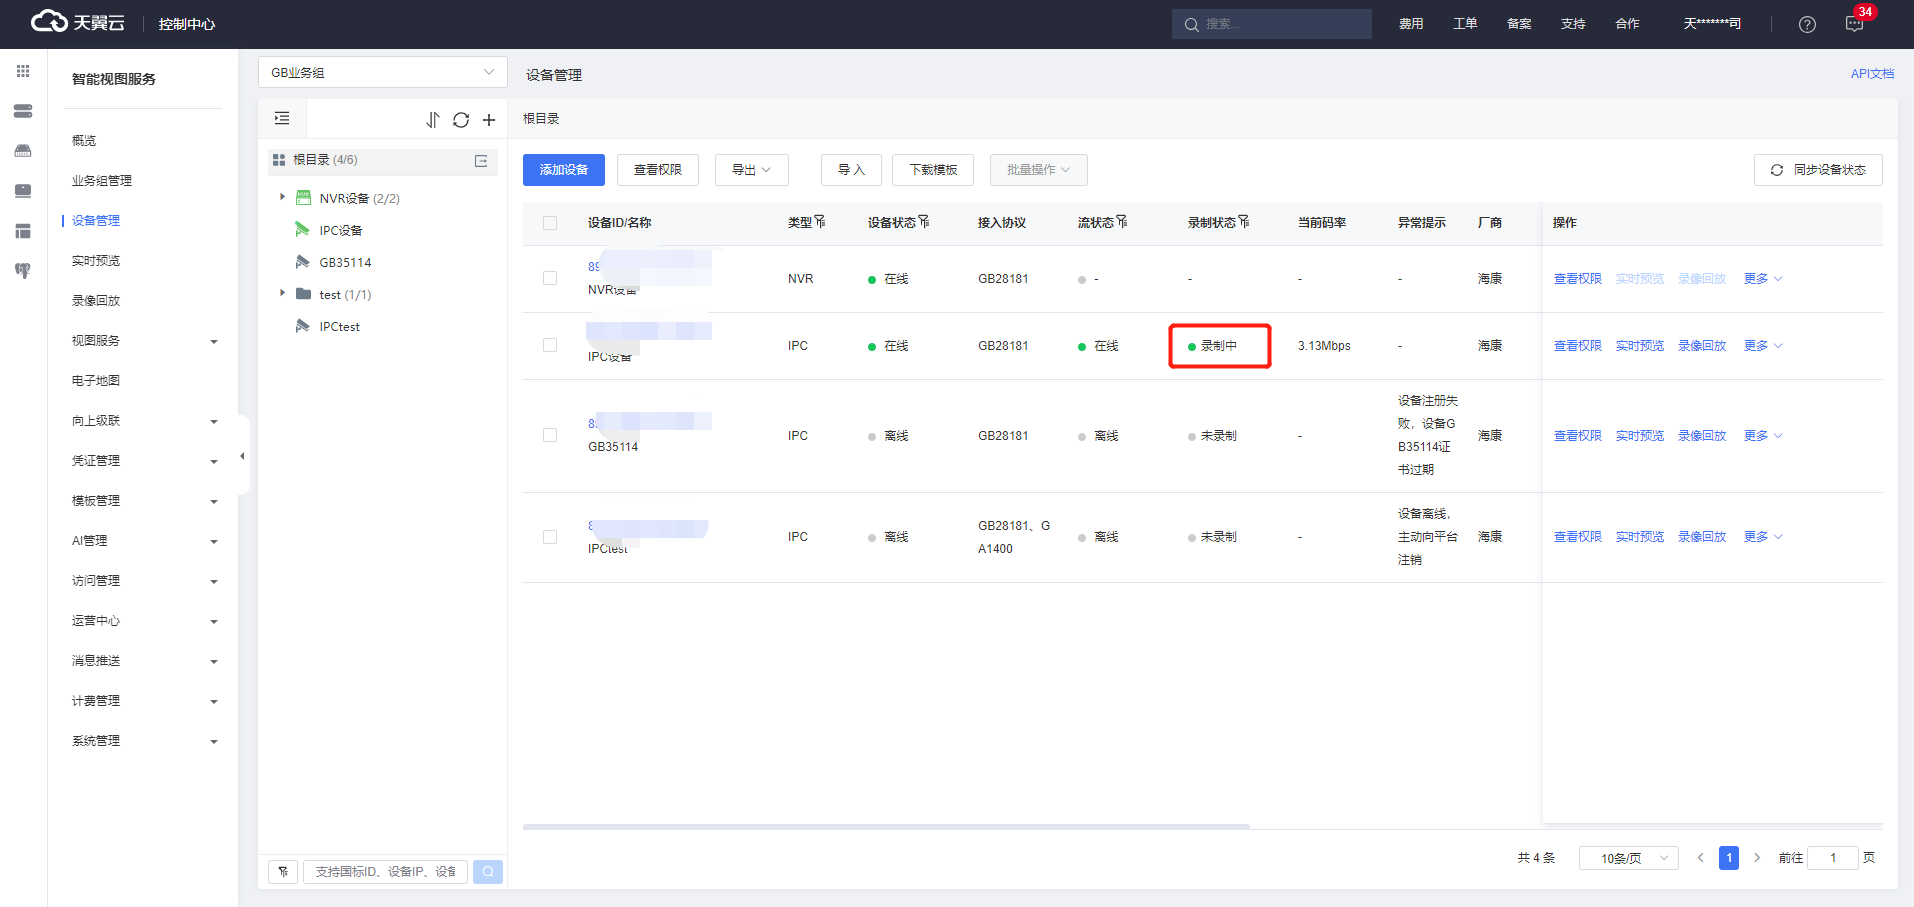The width and height of the screenshot is (1914, 907).
Task: Click the shield icon in left rail
Action: pyautogui.click(x=23, y=271)
